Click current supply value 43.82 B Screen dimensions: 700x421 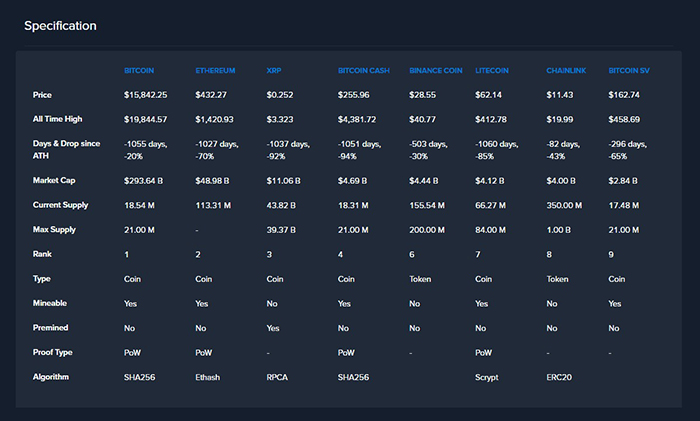281,205
